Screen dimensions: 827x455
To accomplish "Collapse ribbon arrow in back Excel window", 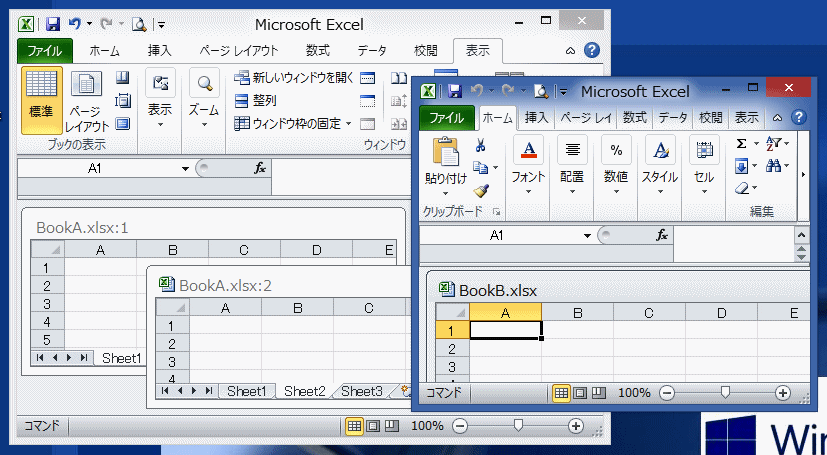I will tap(570, 51).
